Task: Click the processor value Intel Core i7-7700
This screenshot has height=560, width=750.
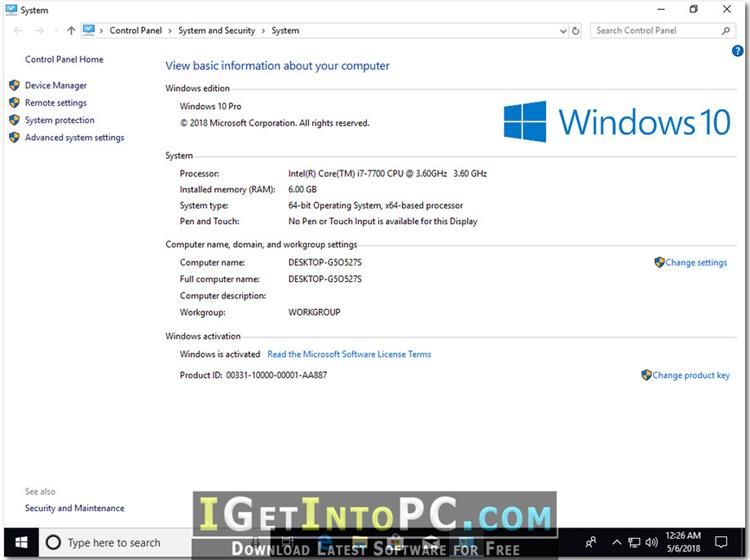Action: (387, 174)
